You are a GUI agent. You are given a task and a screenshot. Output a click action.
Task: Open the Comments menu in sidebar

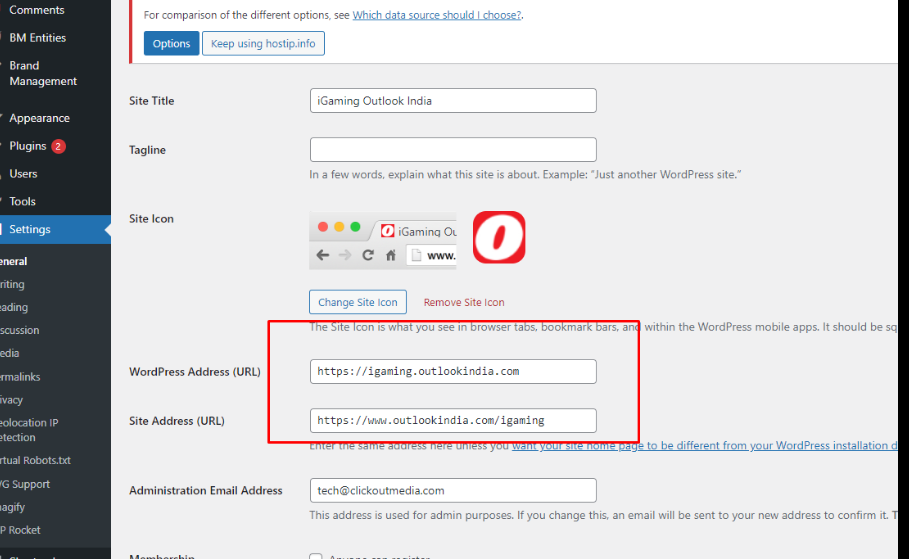(37, 10)
